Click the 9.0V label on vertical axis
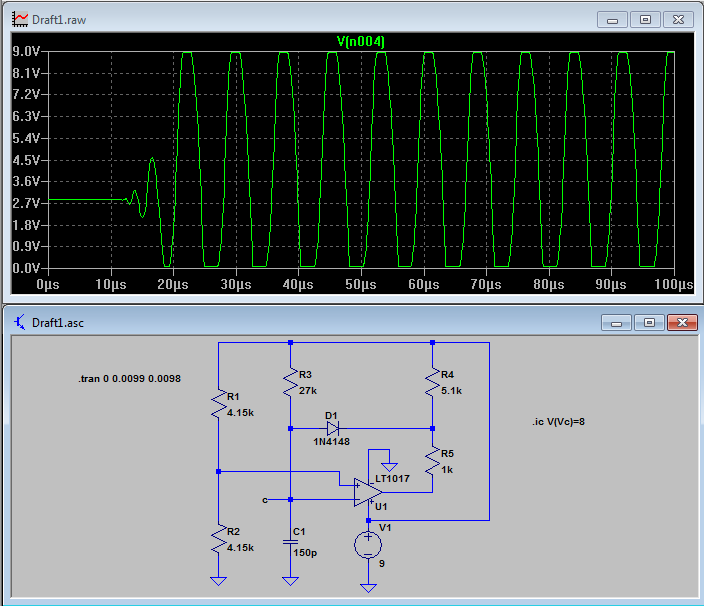The image size is (704, 606). click(25, 52)
